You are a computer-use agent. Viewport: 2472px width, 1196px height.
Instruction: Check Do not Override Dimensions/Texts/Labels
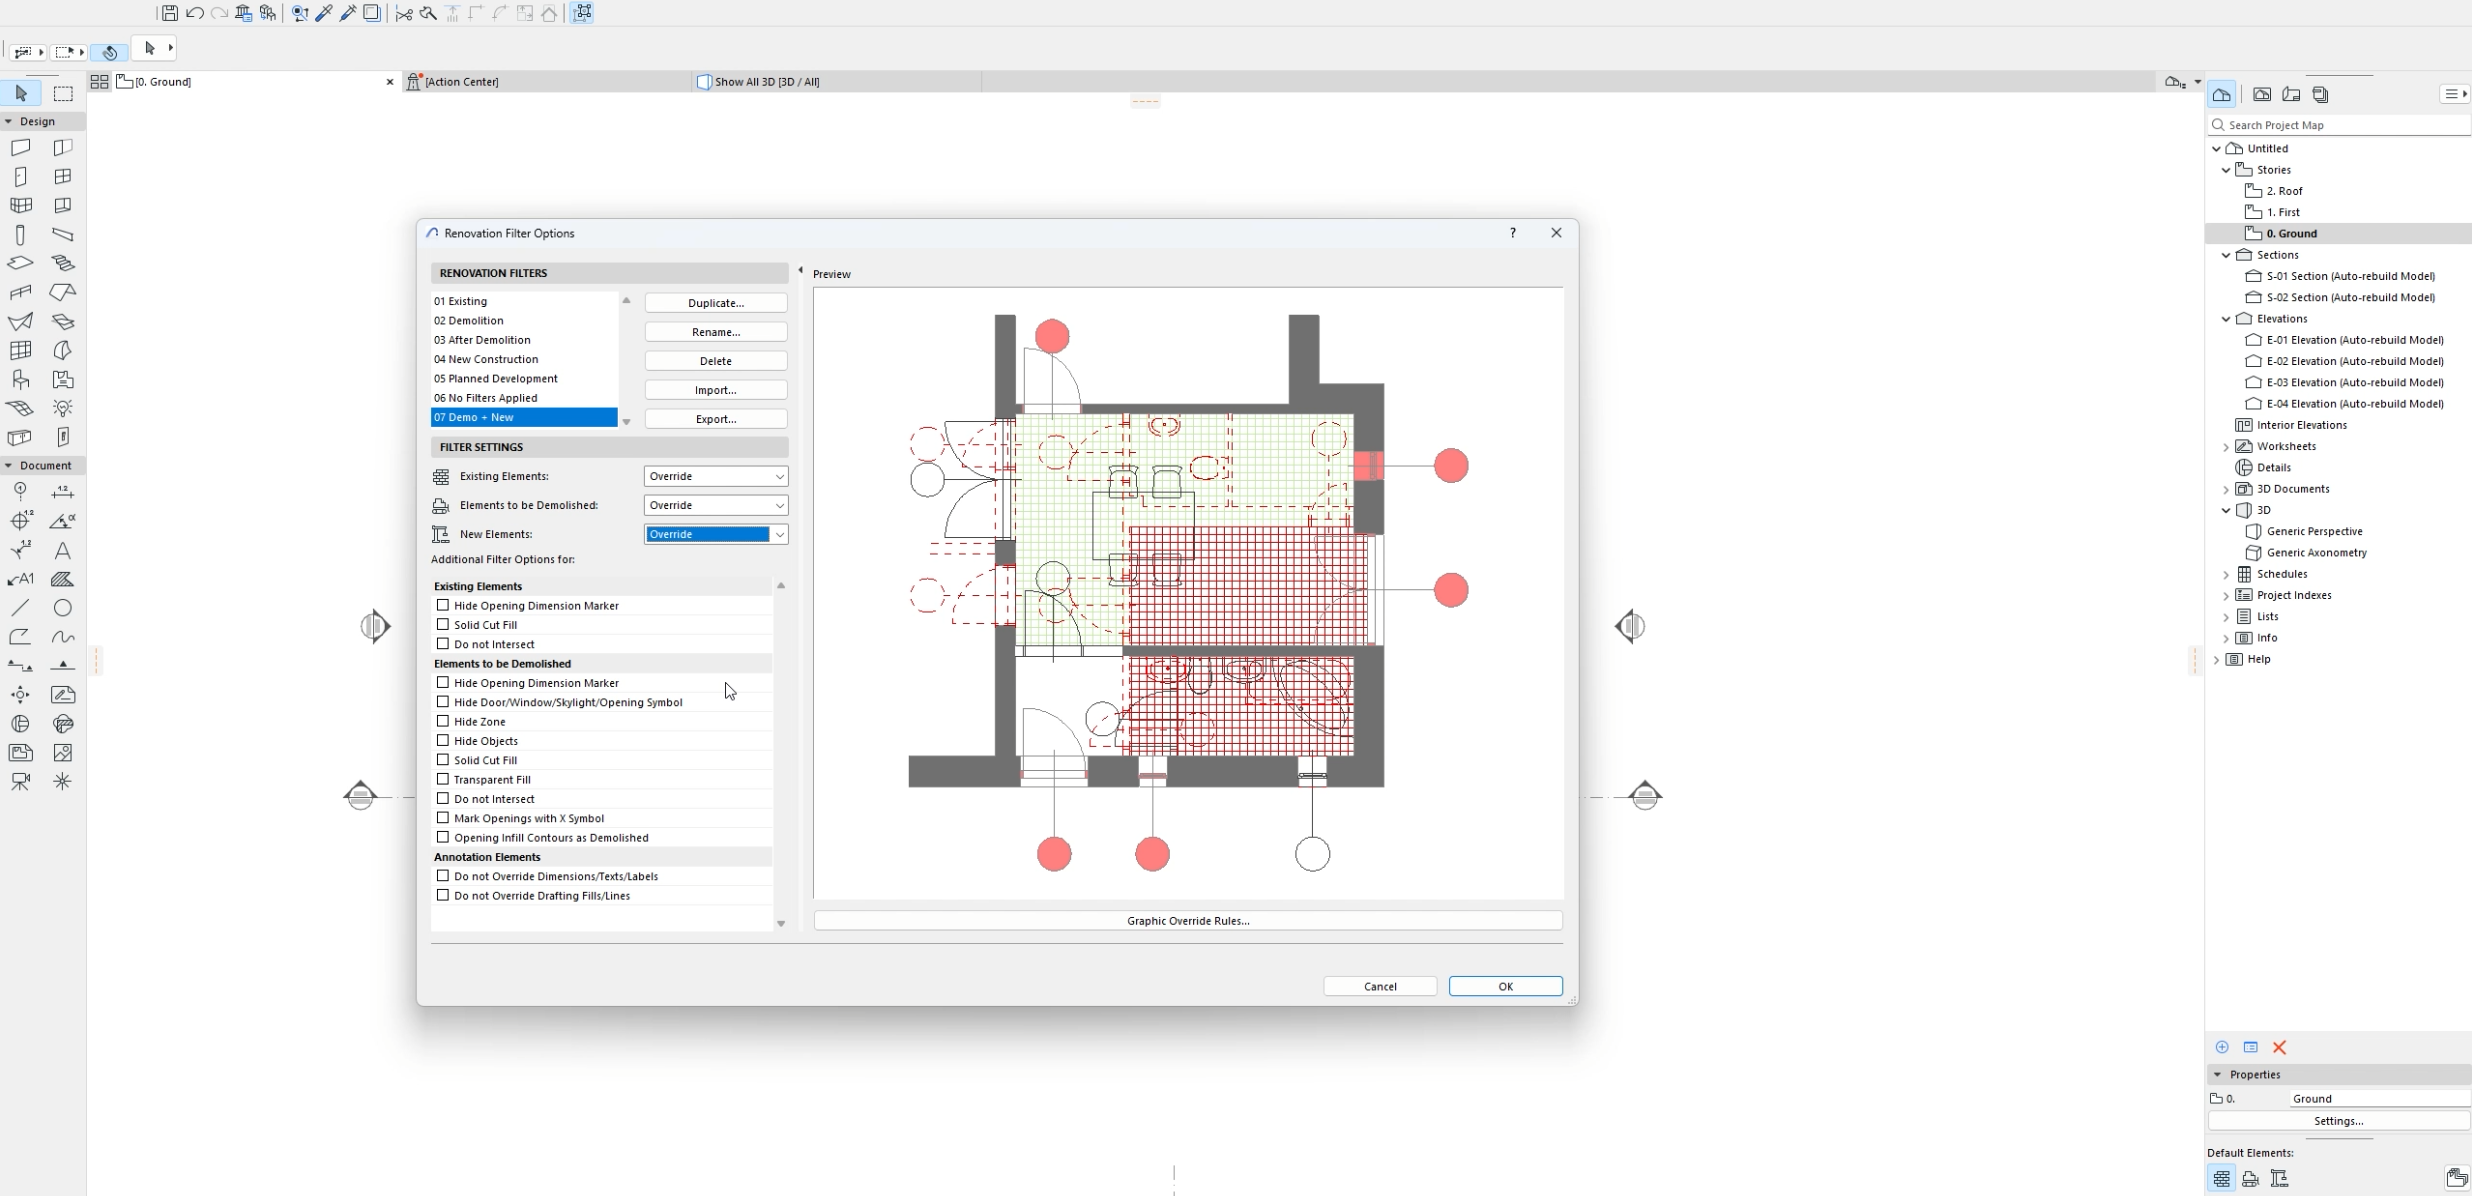[x=443, y=876]
